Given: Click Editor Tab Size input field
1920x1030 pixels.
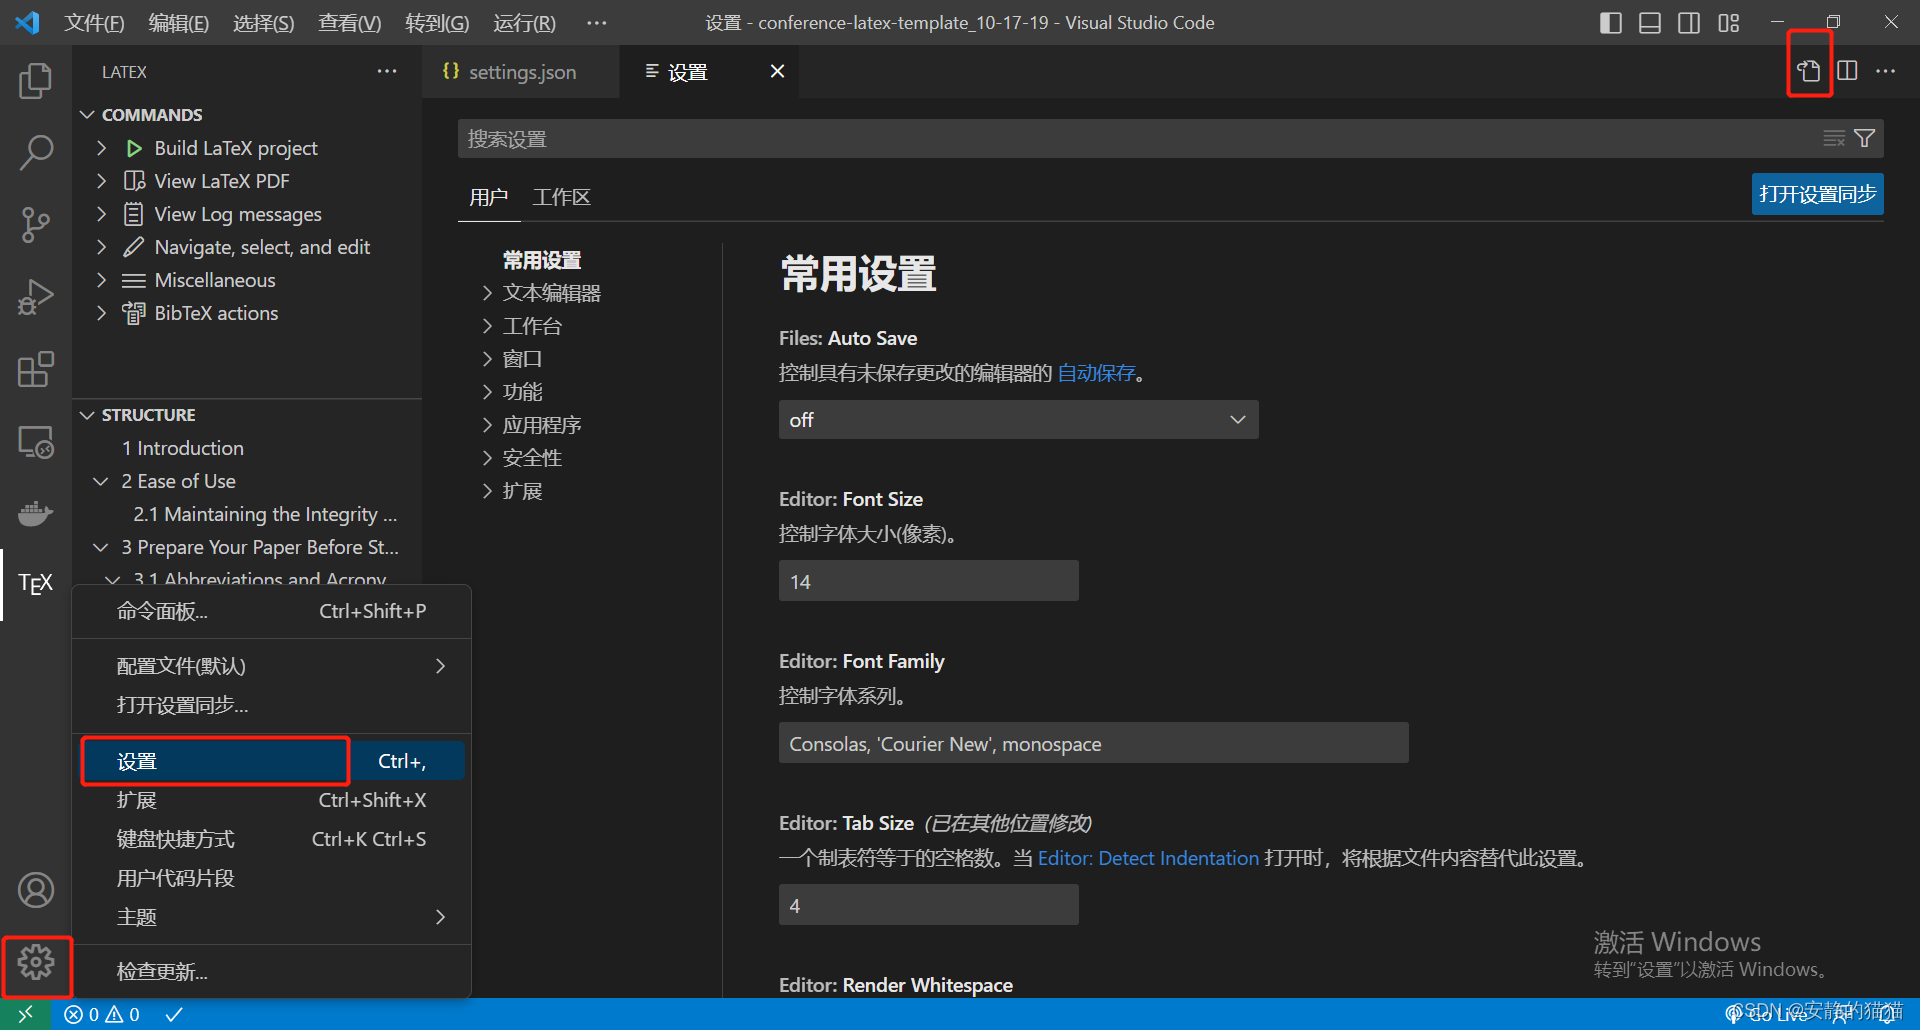Looking at the screenshot, I should (x=928, y=905).
